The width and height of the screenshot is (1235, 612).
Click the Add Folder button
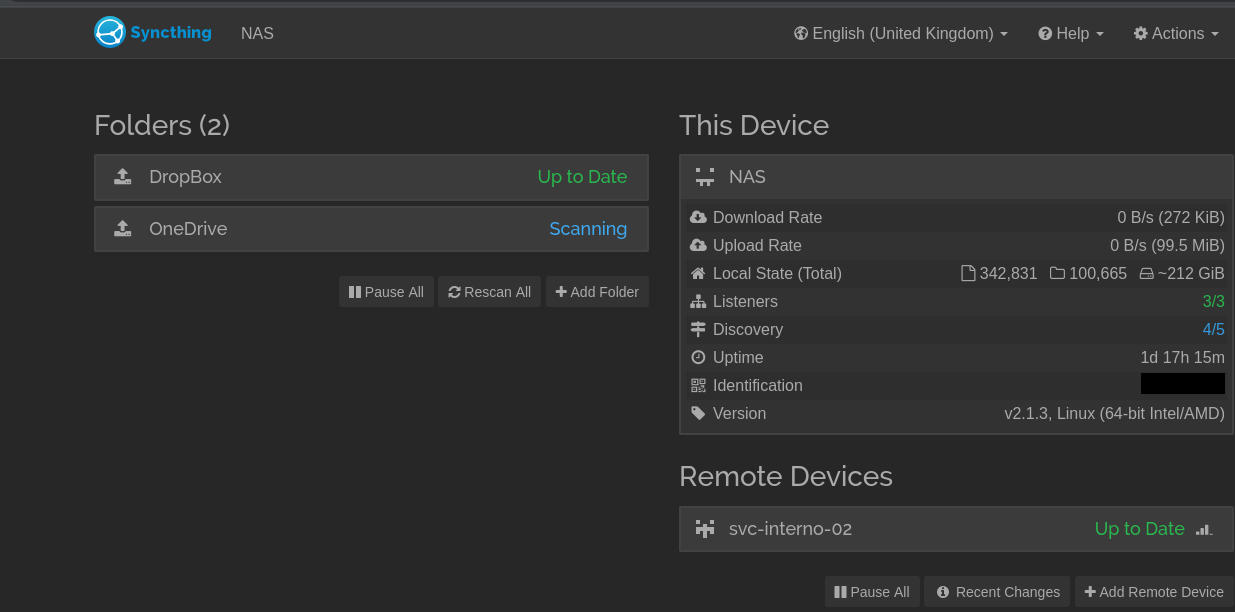click(597, 292)
